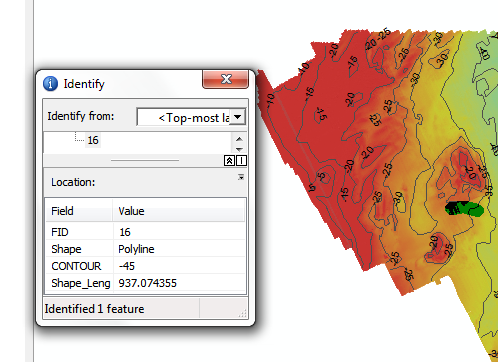The height and width of the screenshot is (362, 498).
Task: Toggle the panel split layout icon
Action: click(241, 161)
